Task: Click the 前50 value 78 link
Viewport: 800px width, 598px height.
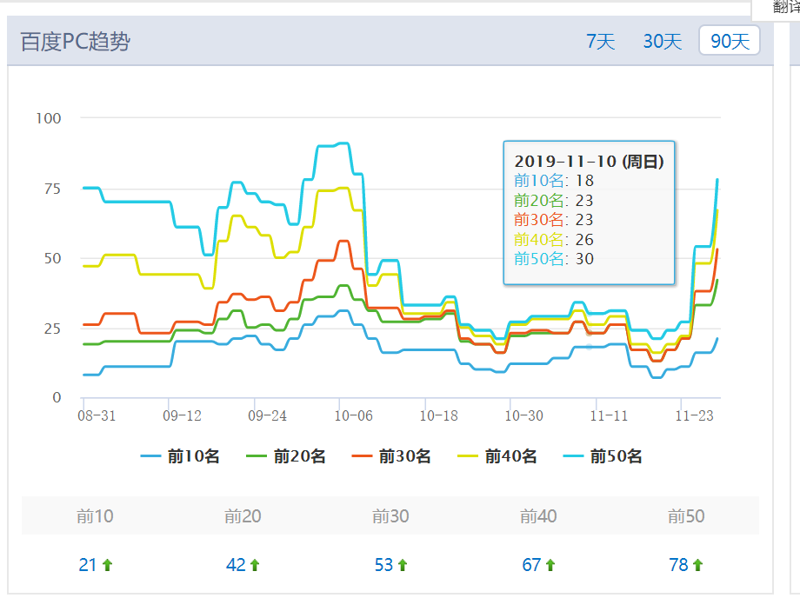Action: click(x=679, y=565)
